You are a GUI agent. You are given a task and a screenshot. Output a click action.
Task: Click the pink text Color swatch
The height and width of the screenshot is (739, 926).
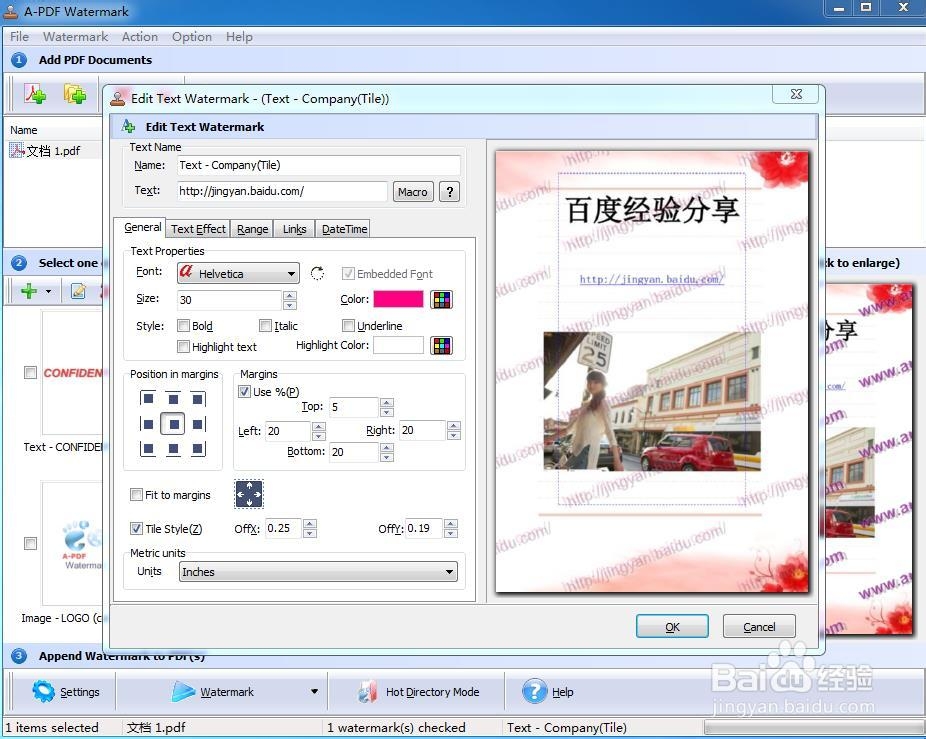click(x=399, y=299)
